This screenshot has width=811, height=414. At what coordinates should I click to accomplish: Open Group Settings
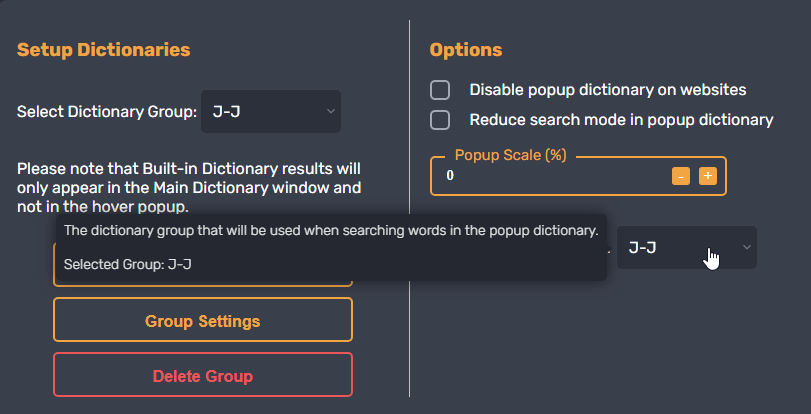(203, 321)
